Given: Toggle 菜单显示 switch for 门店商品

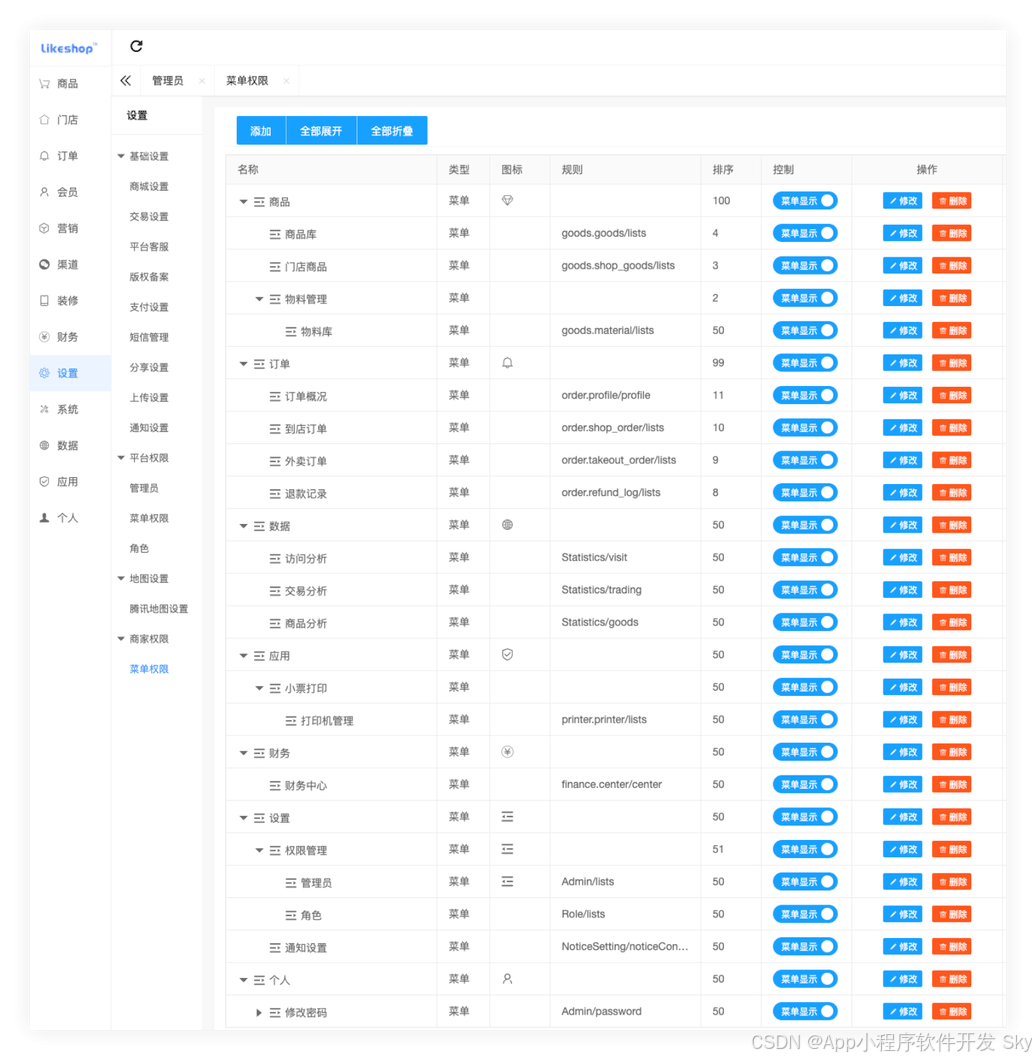Looking at the screenshot, I should point(805,266).
